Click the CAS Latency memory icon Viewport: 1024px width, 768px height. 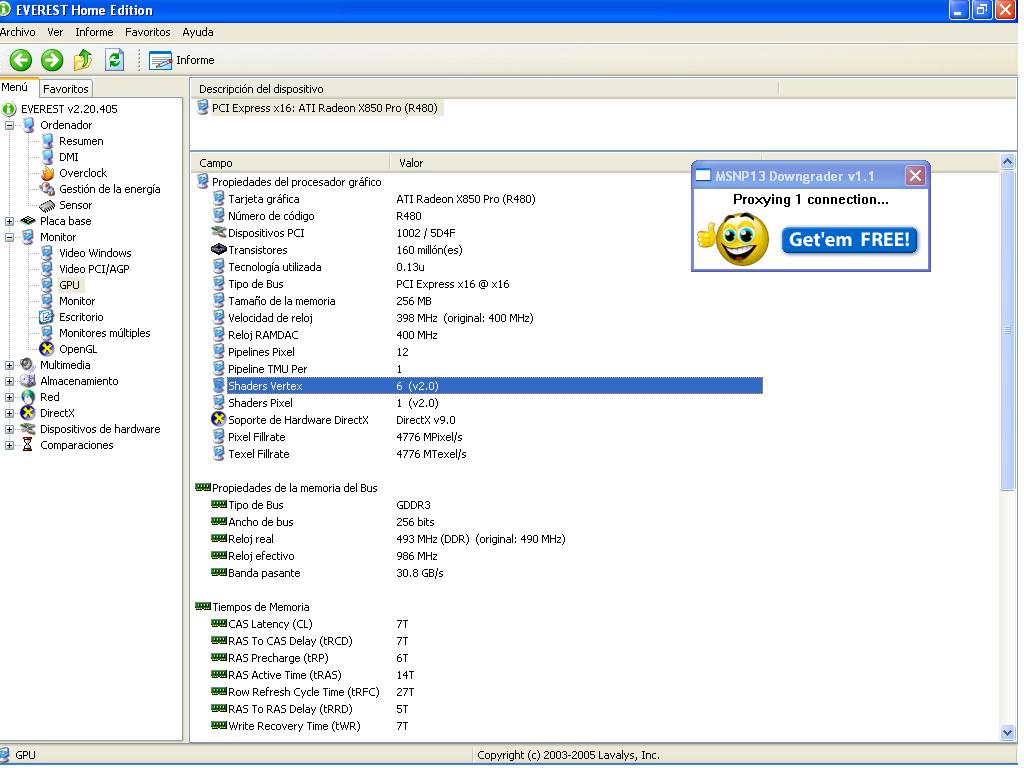point(218,623)
